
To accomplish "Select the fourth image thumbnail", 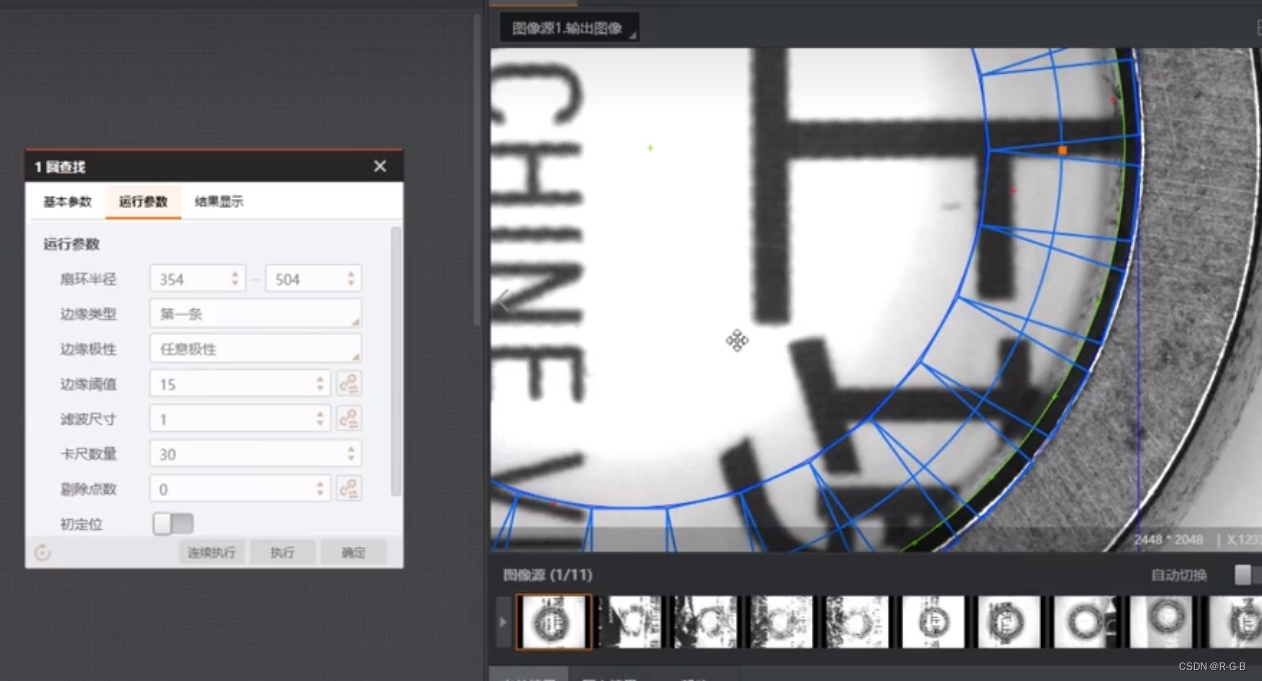I will 781,622.
